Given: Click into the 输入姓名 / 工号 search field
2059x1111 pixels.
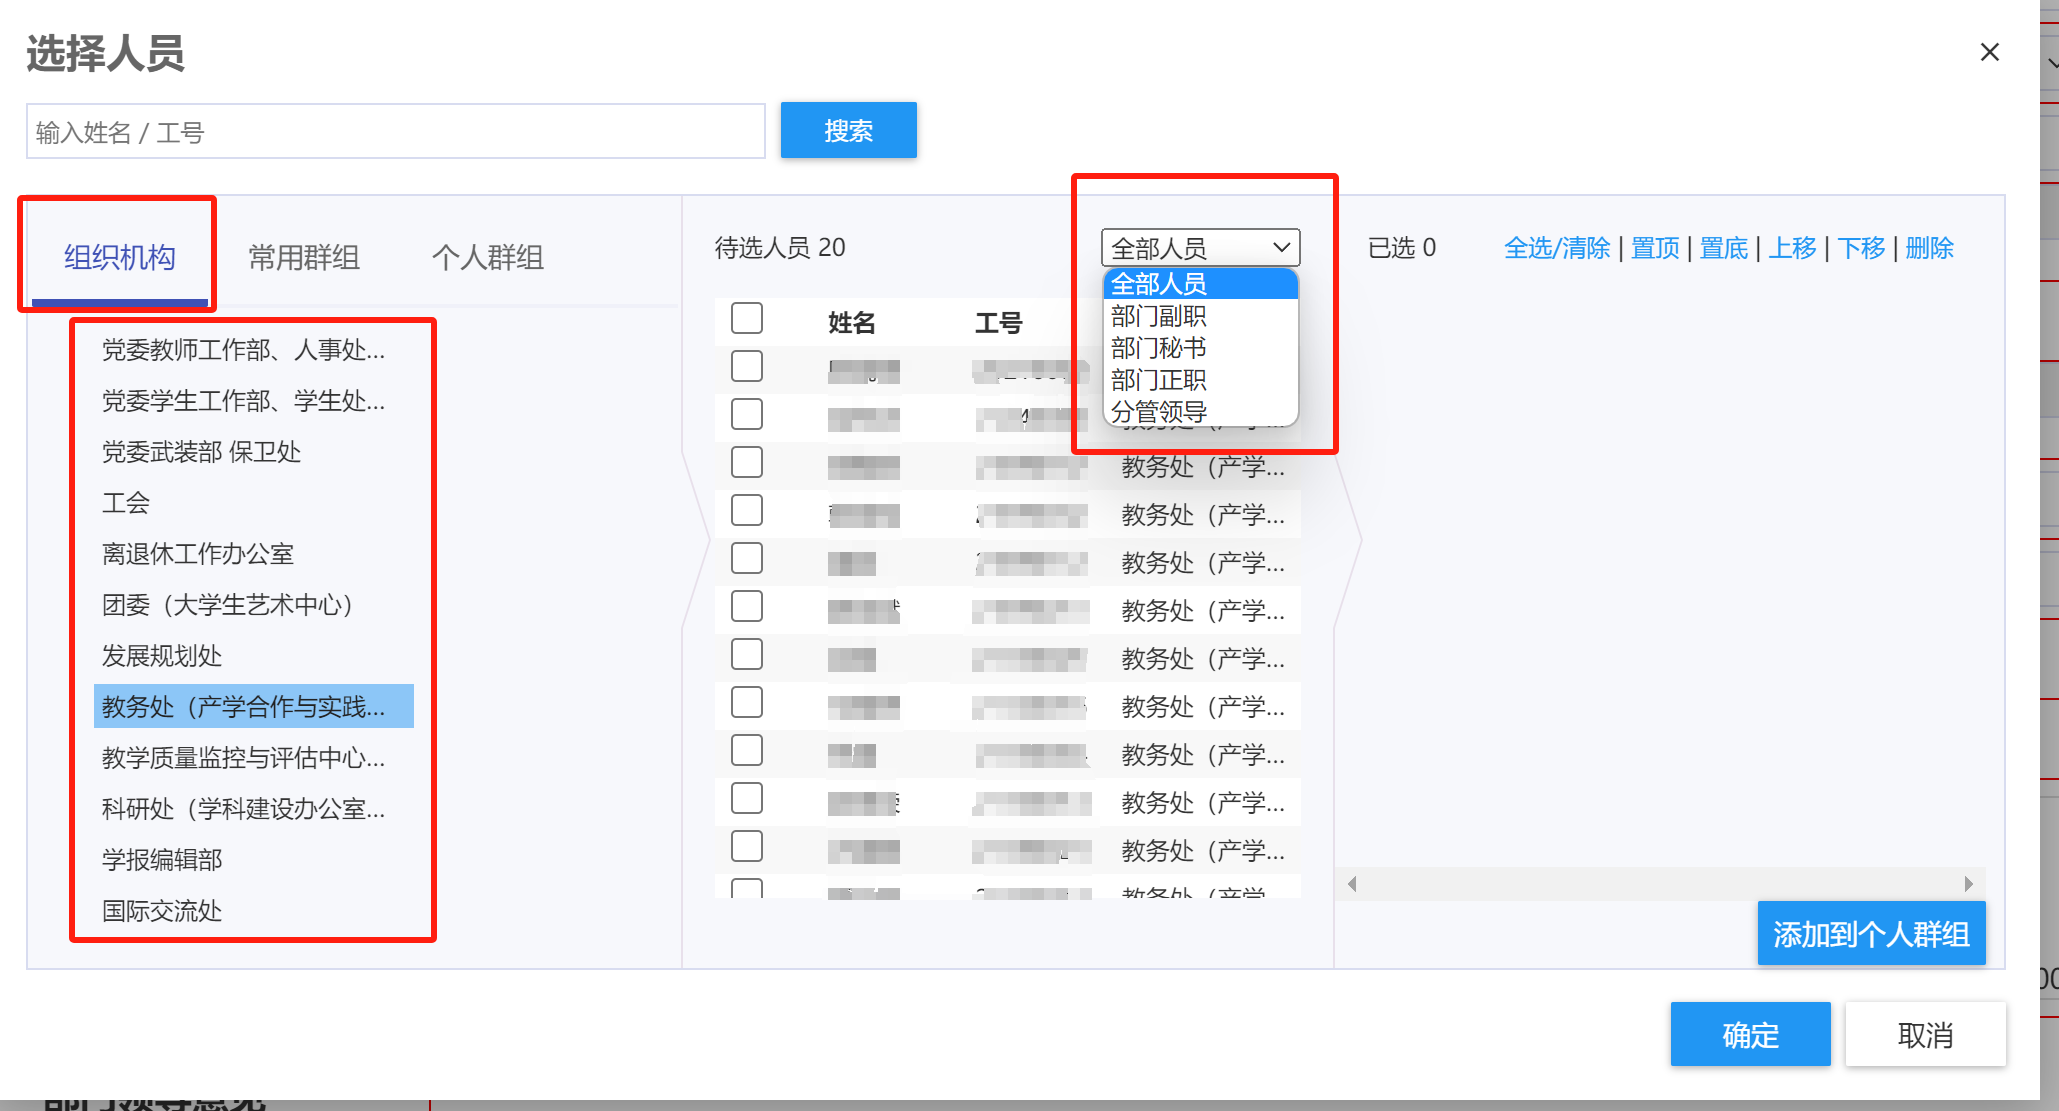Looking at the screenshot, I should coord(395,132).
